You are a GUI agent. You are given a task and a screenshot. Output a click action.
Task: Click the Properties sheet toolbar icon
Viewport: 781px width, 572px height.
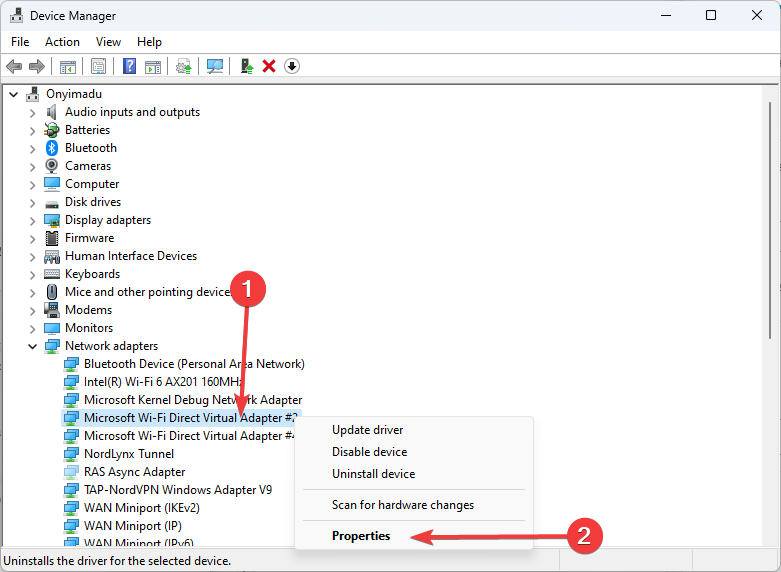point(99,66)
